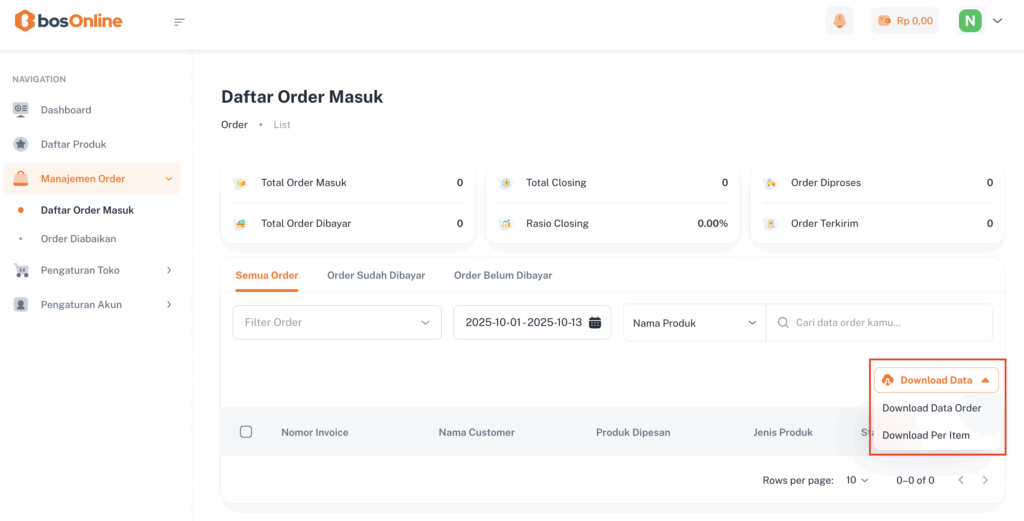
Task: Select Download Data Order option
Action: [x=931, y=408]
